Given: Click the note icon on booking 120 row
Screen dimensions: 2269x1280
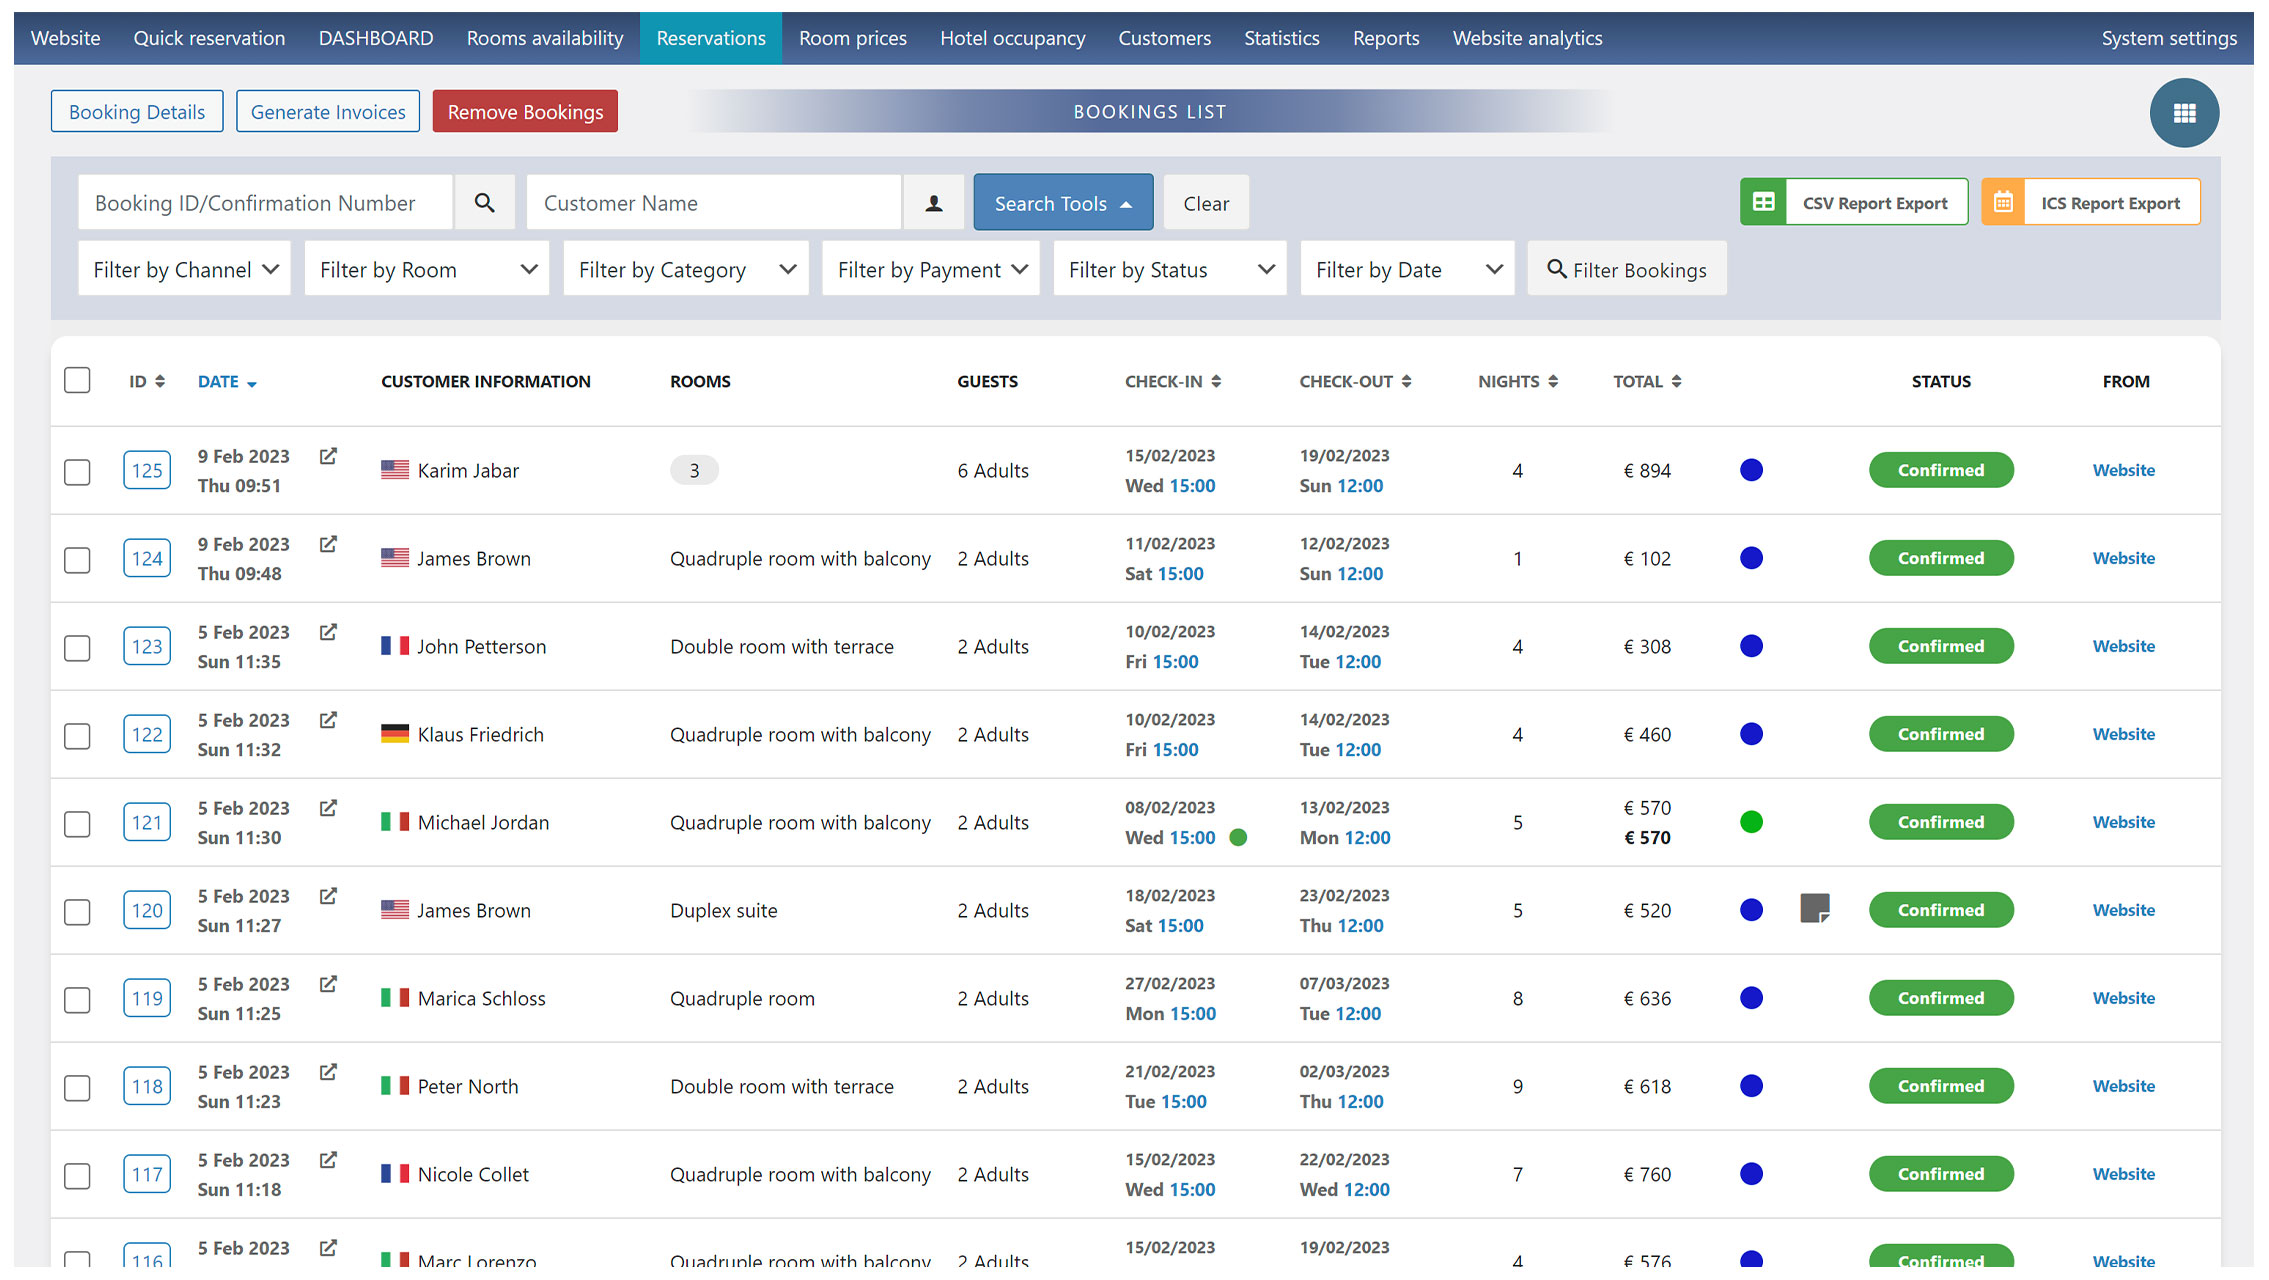Looking at the screenshot, I should [x=1815, y=908].
